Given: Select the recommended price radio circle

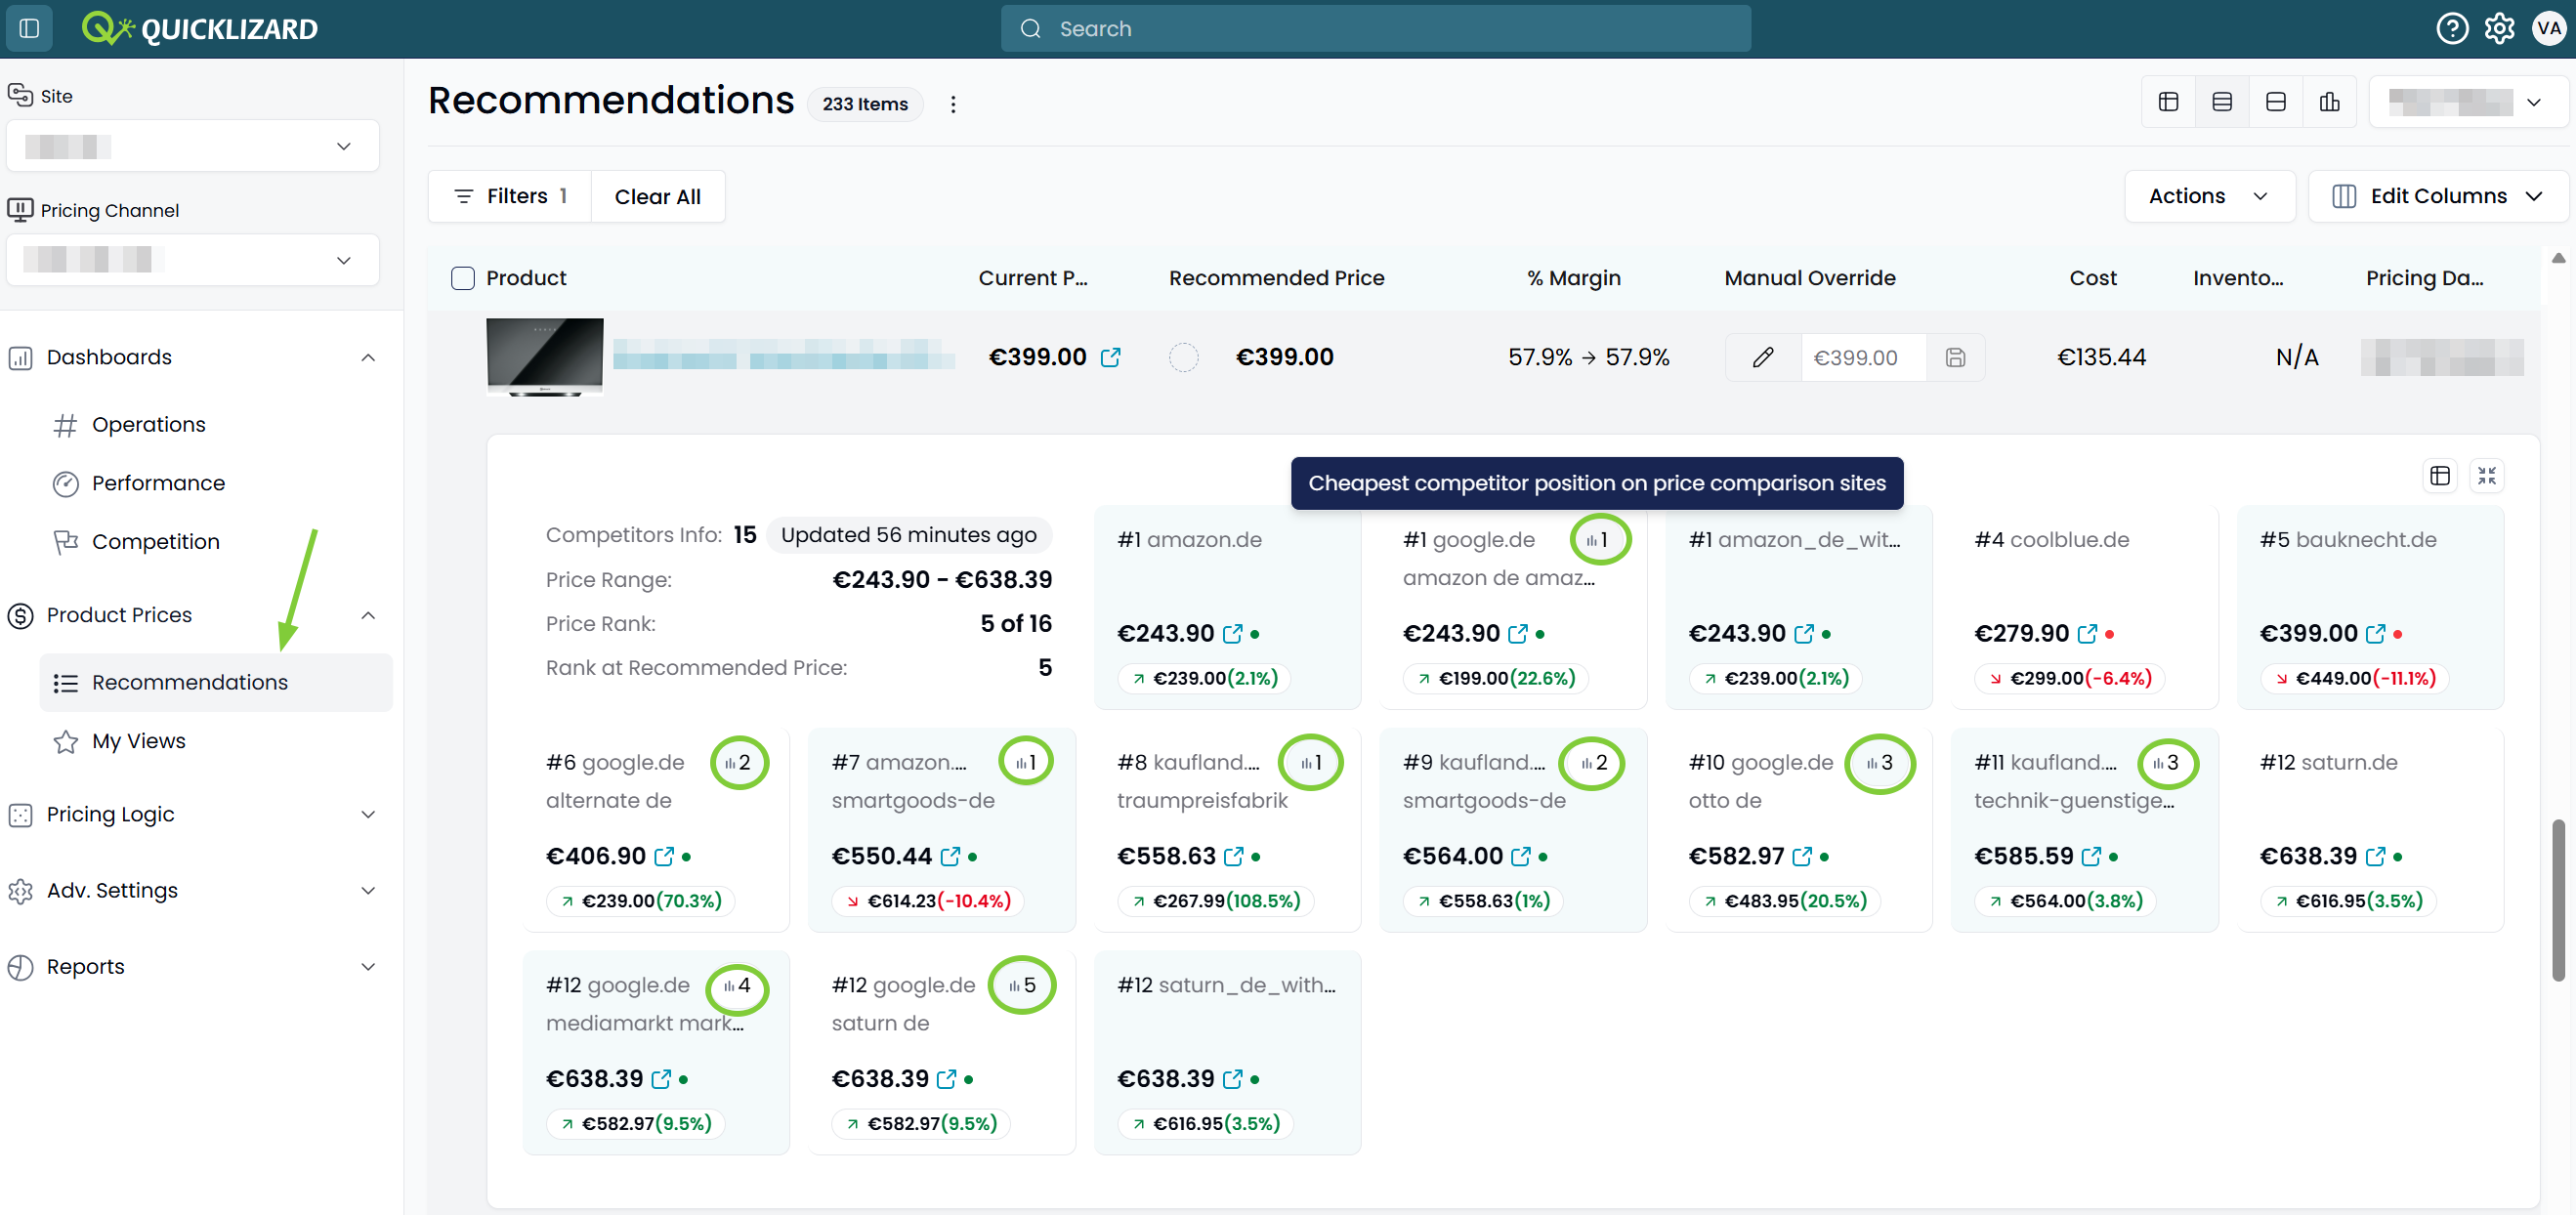Looking at the screenshot, I should (x=1183, y=357).
